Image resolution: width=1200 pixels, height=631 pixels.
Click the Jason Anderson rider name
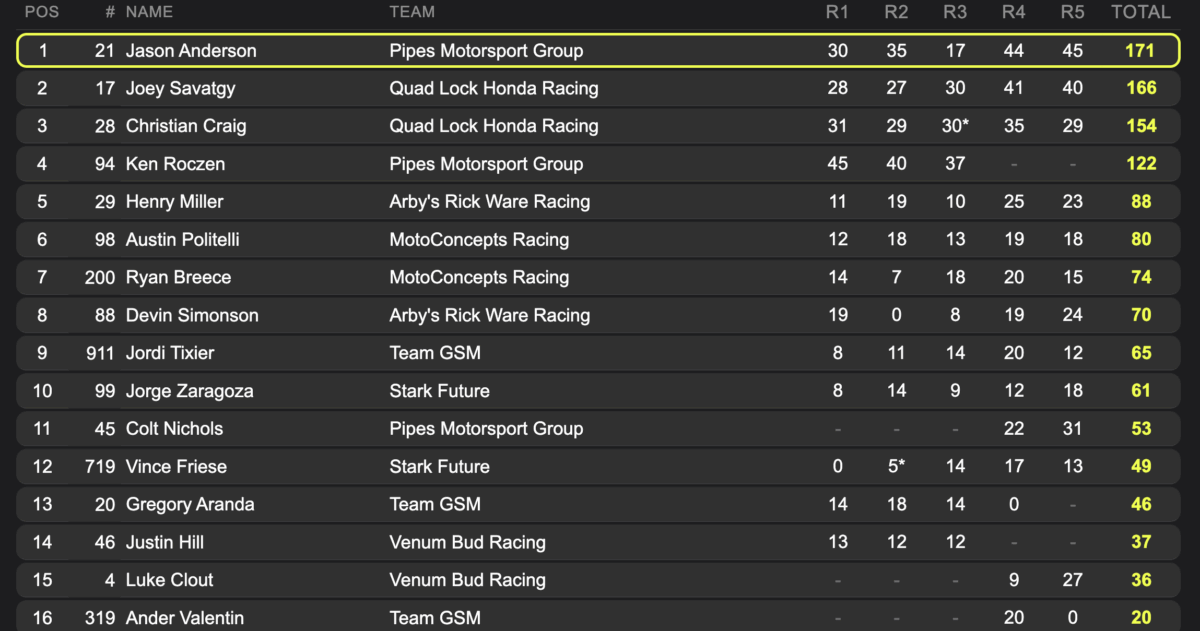click(x=191, y=51)
